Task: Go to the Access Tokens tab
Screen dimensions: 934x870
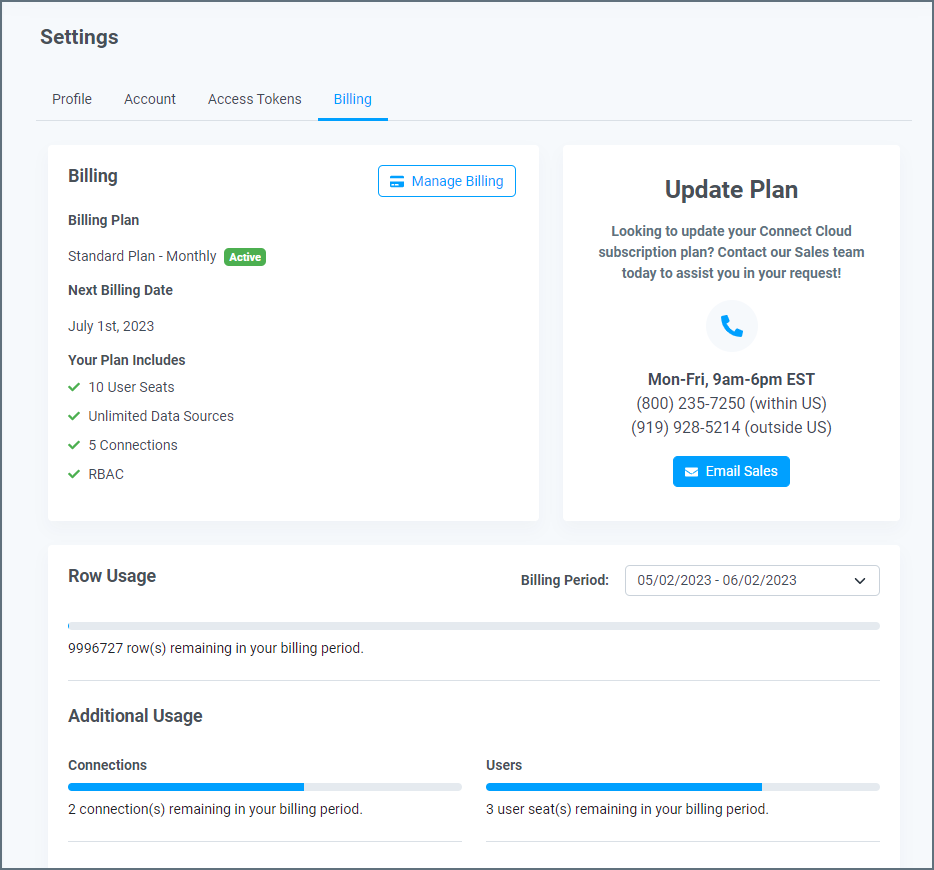Action: point(254,99)
